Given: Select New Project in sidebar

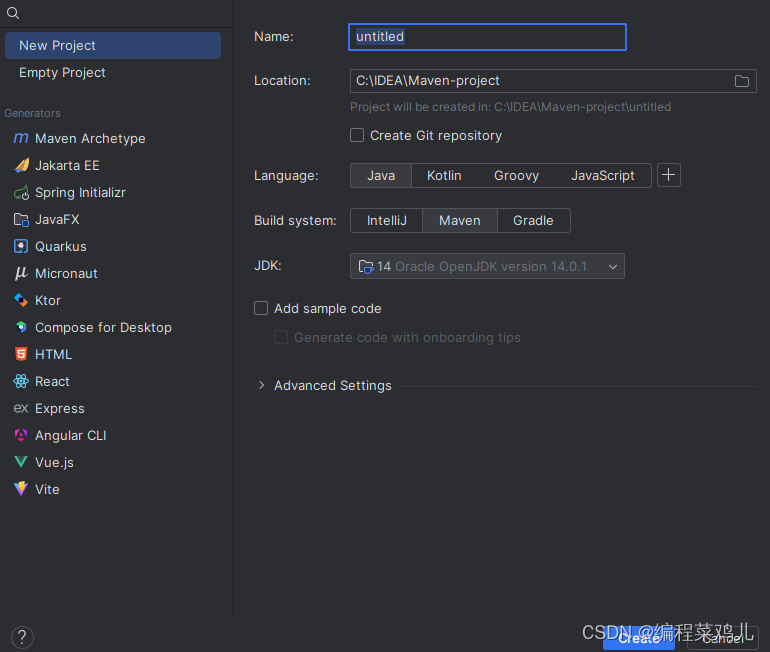Looking at the screenshot, I should (x=113, y=46).
